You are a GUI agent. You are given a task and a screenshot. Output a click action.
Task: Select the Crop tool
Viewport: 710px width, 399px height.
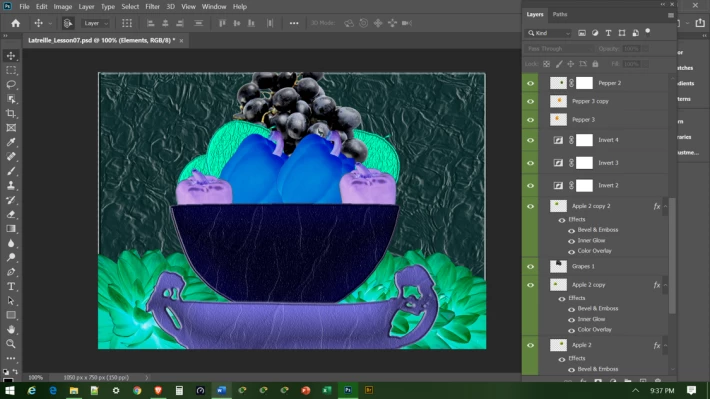point(11,113)
